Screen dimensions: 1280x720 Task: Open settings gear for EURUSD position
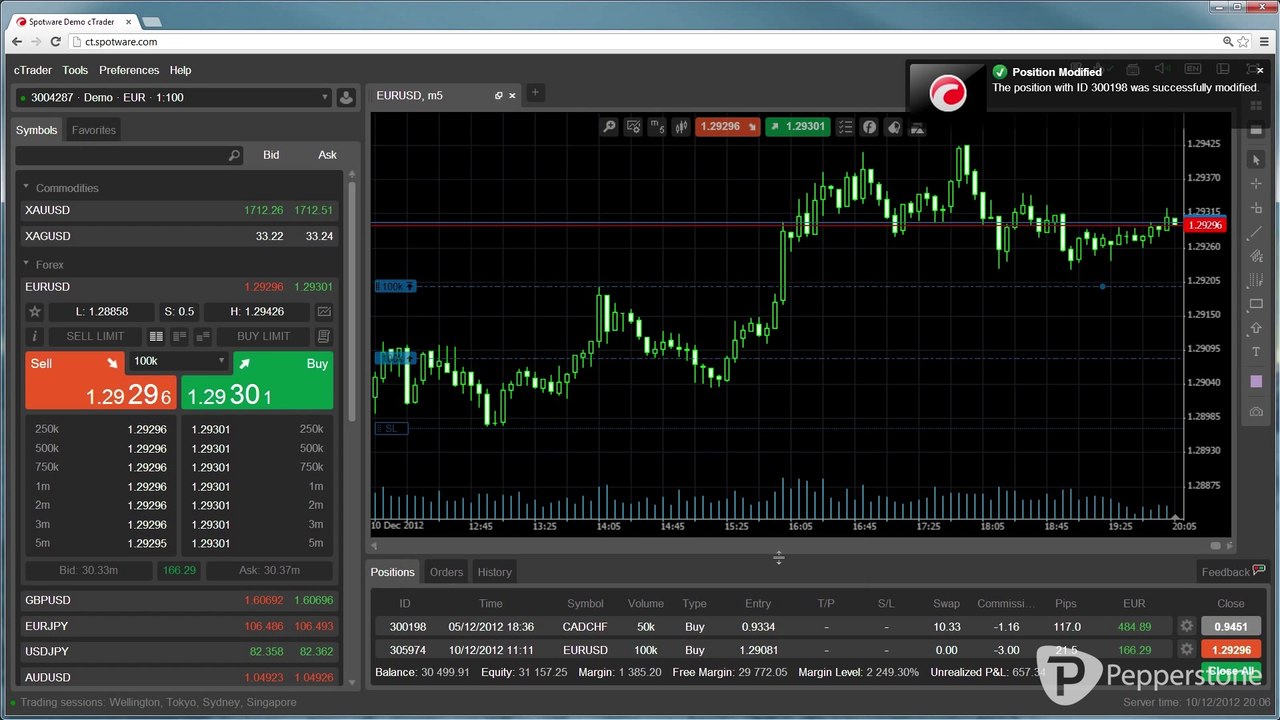tap(1187, 650)
